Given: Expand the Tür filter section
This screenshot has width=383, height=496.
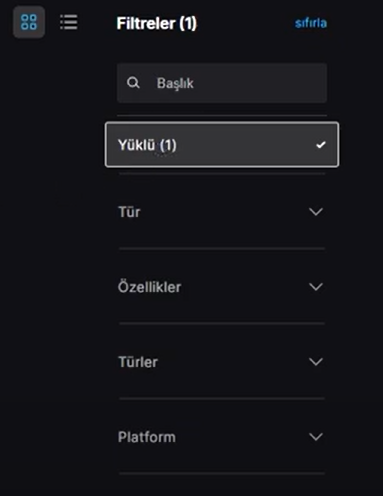Looking at the screenshot, I should (222, 212).
